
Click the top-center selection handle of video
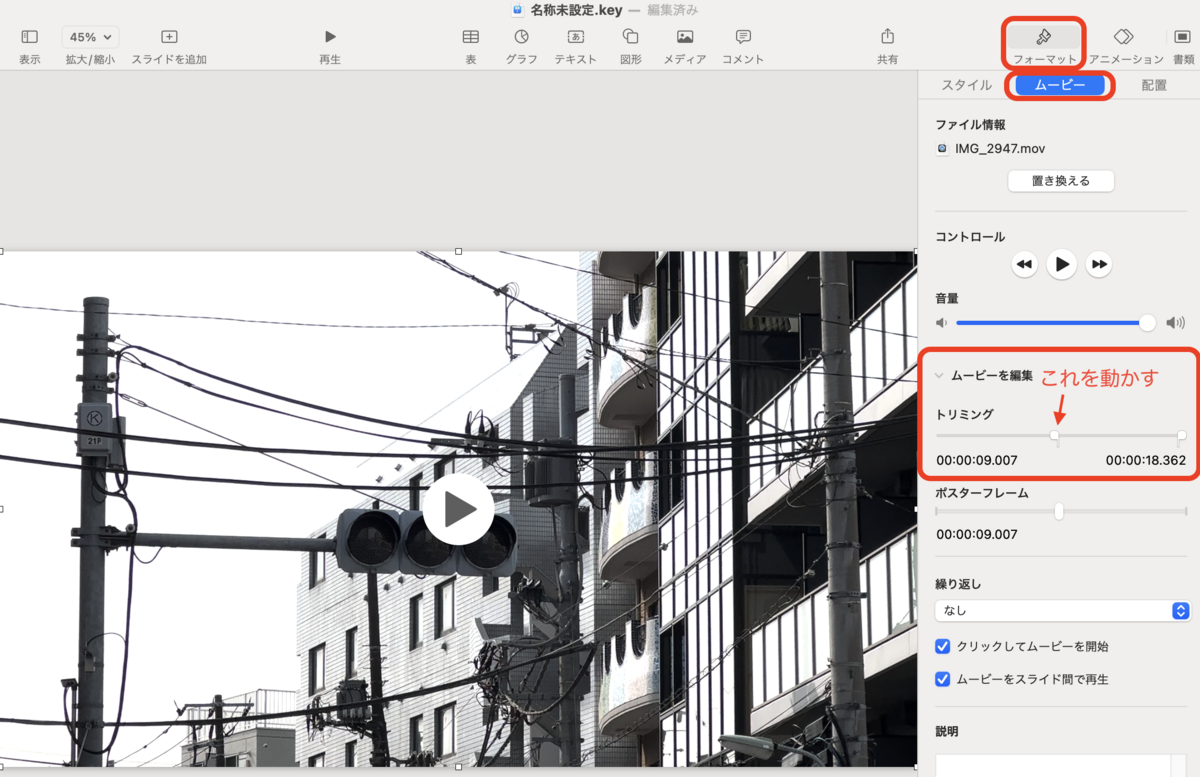pyautogui.click(x=458, y=251)
